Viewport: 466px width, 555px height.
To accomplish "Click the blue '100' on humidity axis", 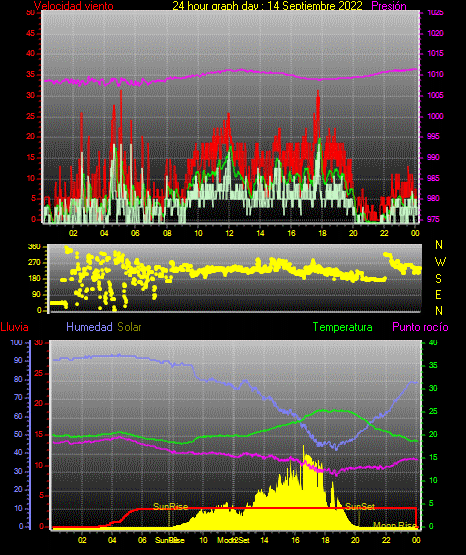I will 17,343.
